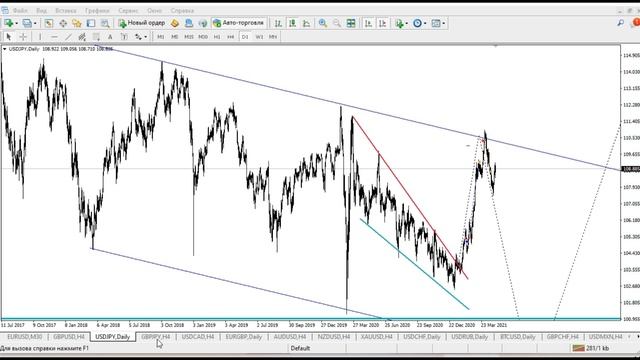The height and width of the screenshot is (360, 640).
Task: Switch to M15 timeframe
Action: pyautogui.click(x=189, y=37)
